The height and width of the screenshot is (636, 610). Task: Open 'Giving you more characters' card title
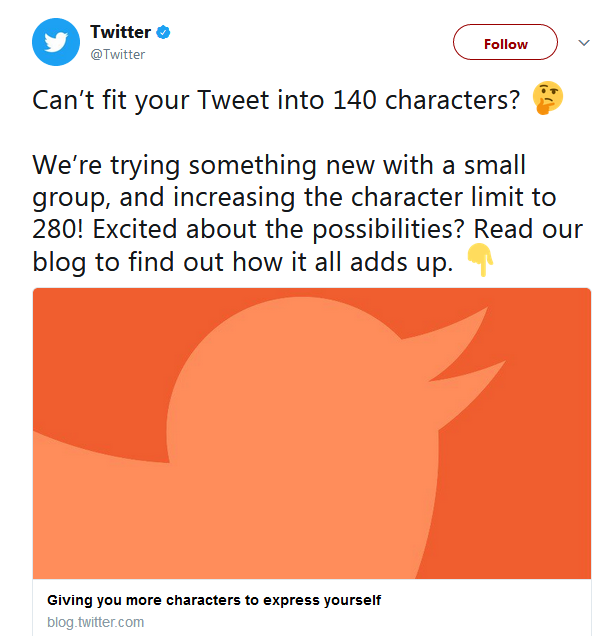coord(214,601)
